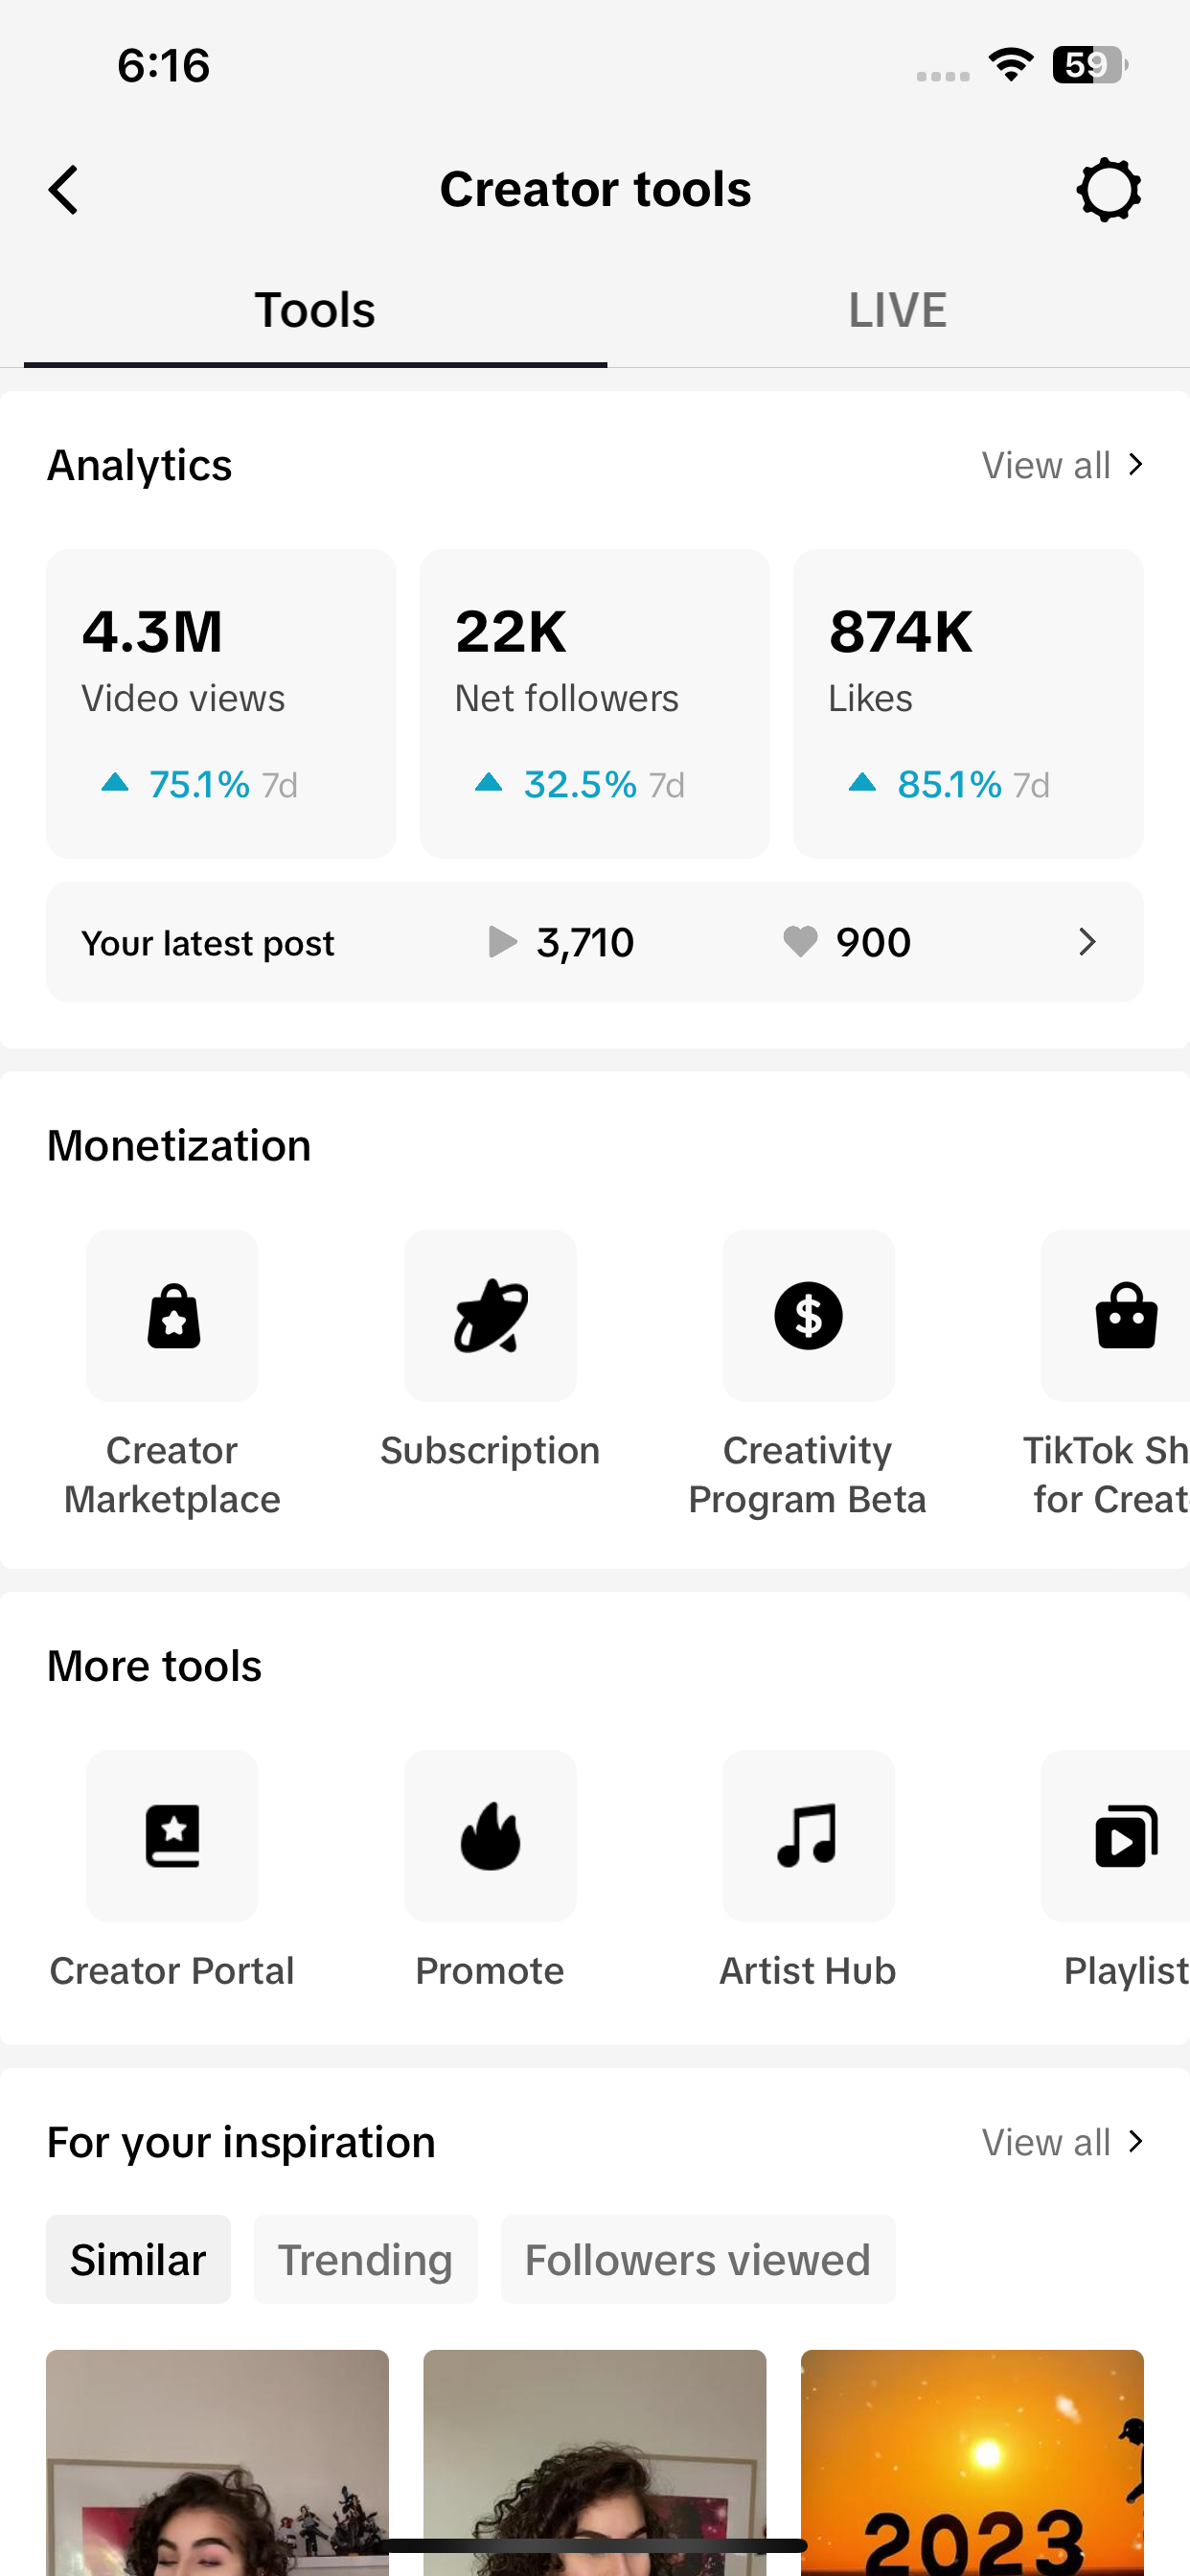The width and height of the screenshot is (1190, 2576).
Task: Tap the Promote flame icon
Action: 490,1836
